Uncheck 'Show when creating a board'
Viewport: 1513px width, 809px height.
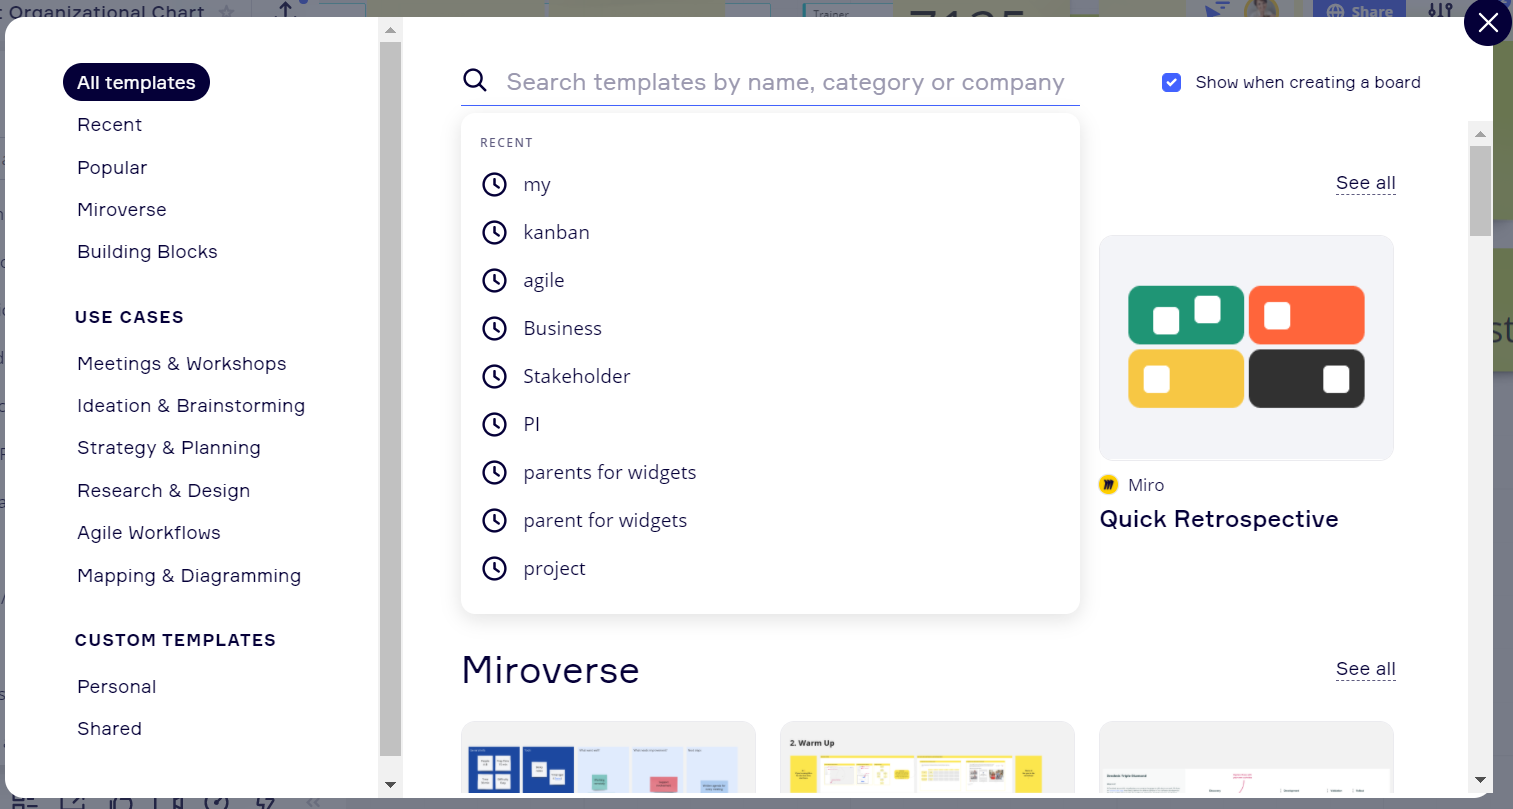point(1172,82)
